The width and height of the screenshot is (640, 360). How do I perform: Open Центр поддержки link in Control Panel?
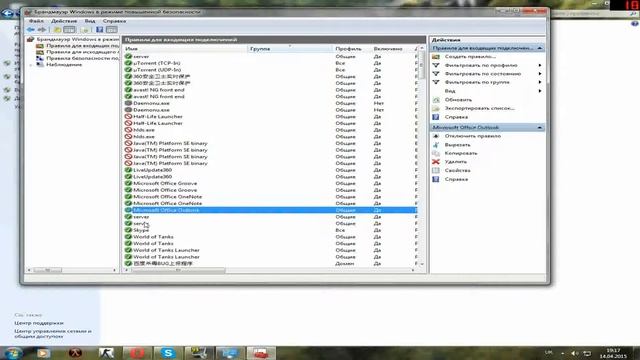pyautogui.click(x=39, y=323)
